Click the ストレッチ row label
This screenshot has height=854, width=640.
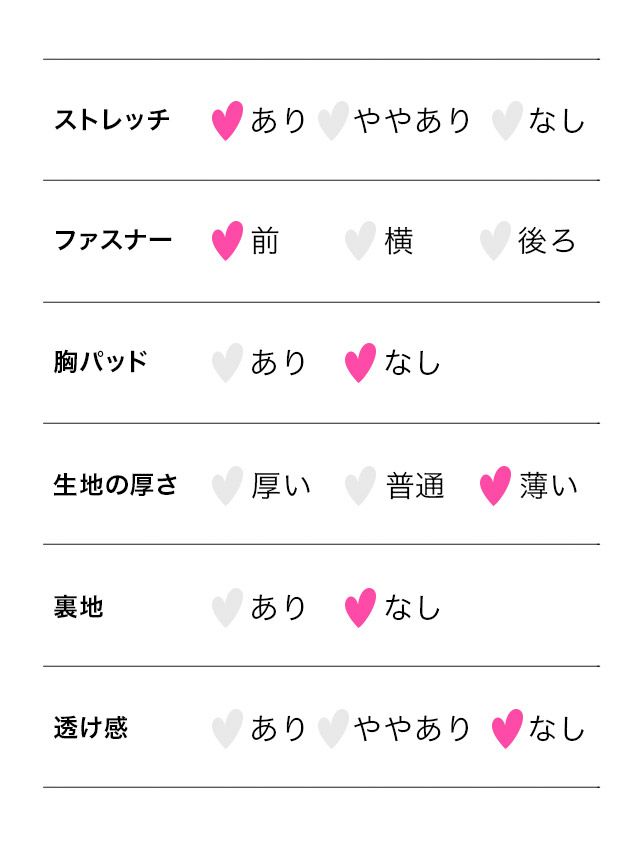pos(112,121)
